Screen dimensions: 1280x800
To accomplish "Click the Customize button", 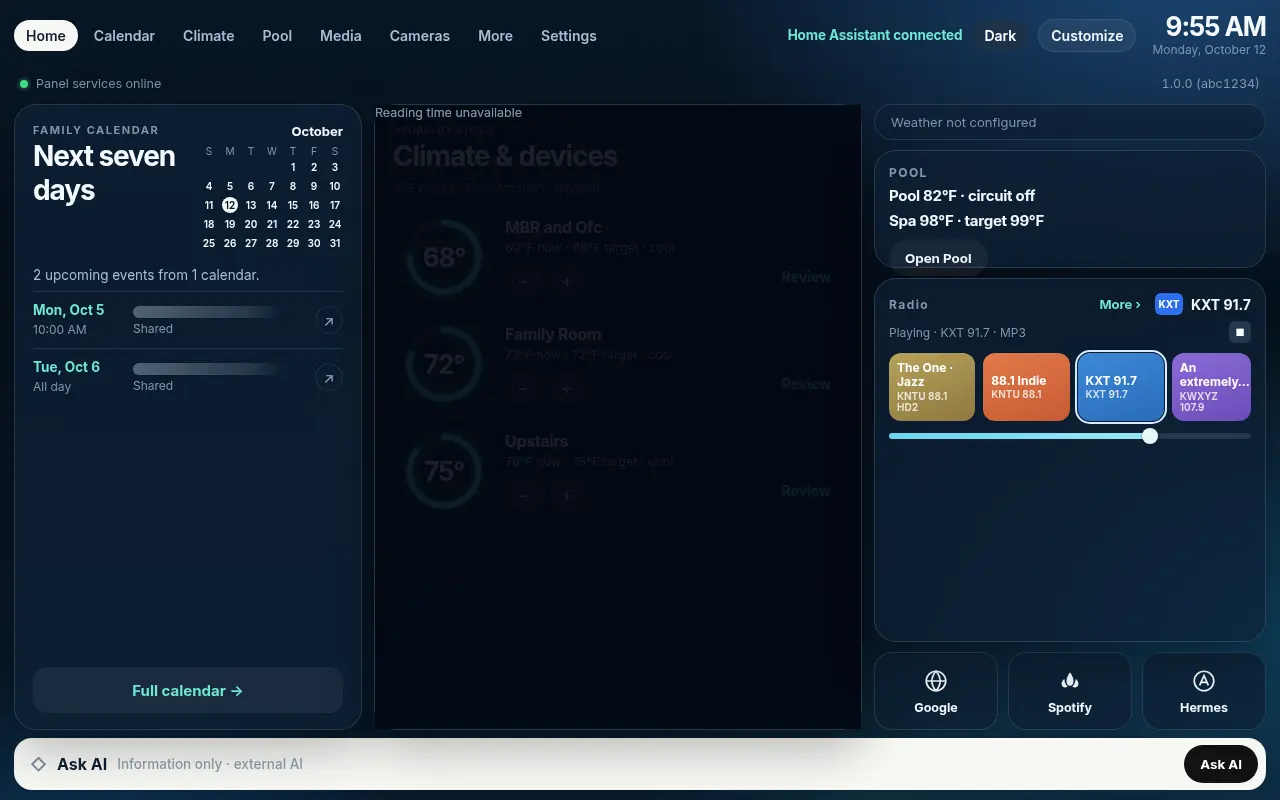I will point(1087,35).
